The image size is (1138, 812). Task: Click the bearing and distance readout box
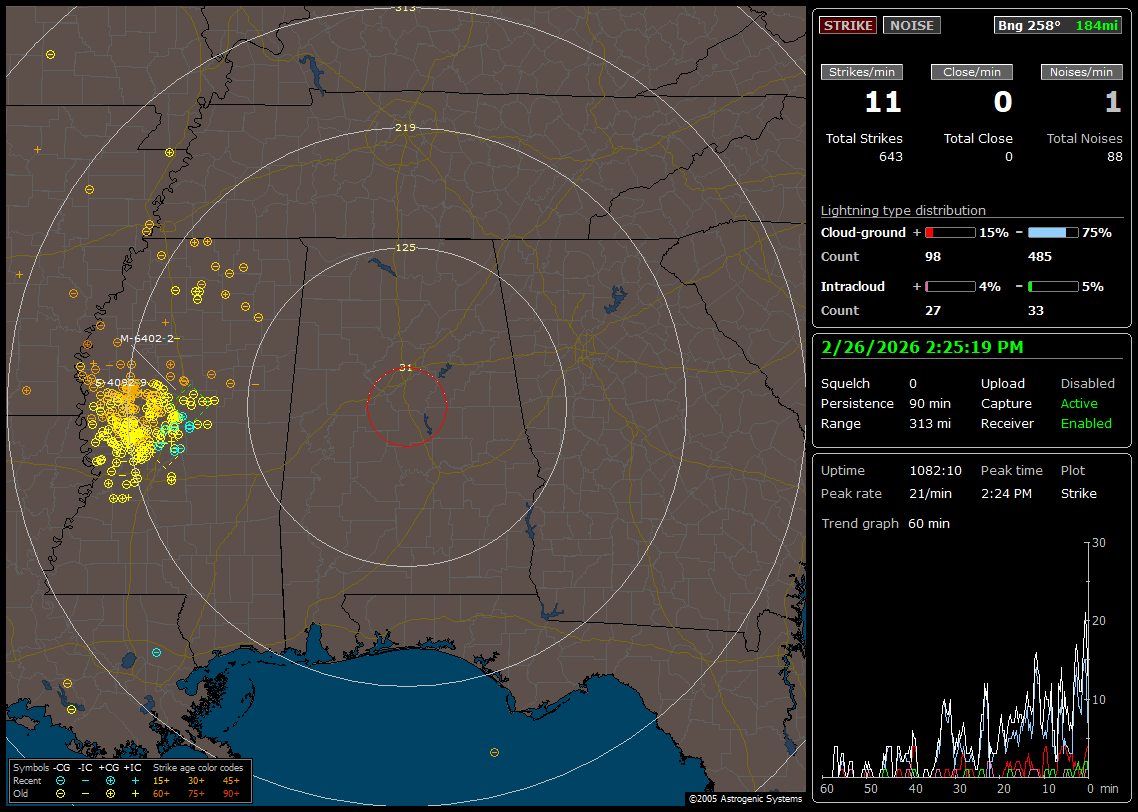pyautogui.click(x=1058, y=25)
